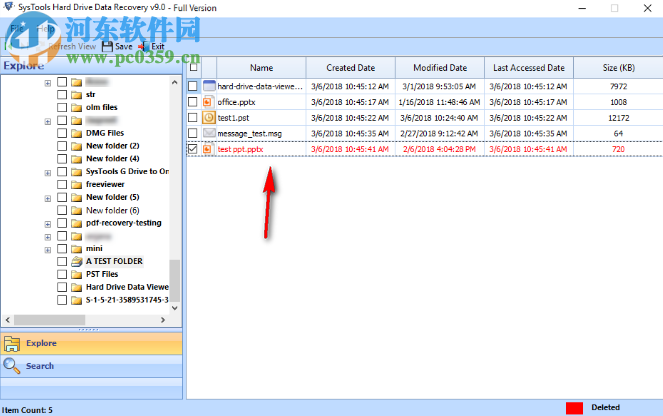Viewport: 663px width, 416px height.
Task: Click the tree vertical scrollbar up arrow
Action: coord(175,82)
